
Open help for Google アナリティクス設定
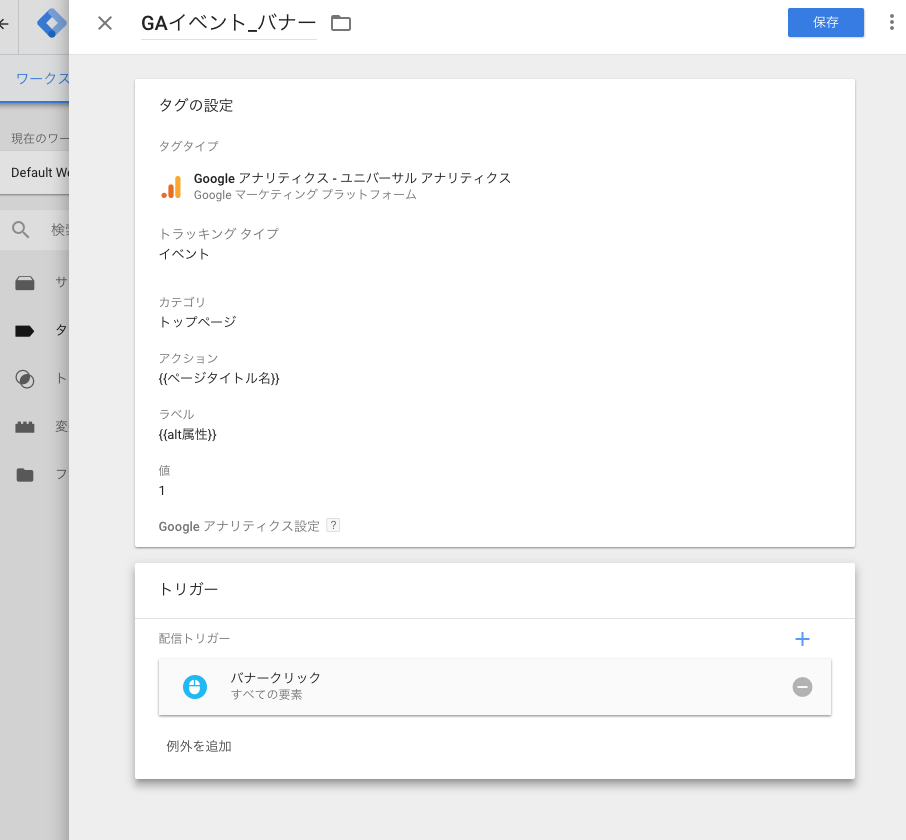click(333, 525)
